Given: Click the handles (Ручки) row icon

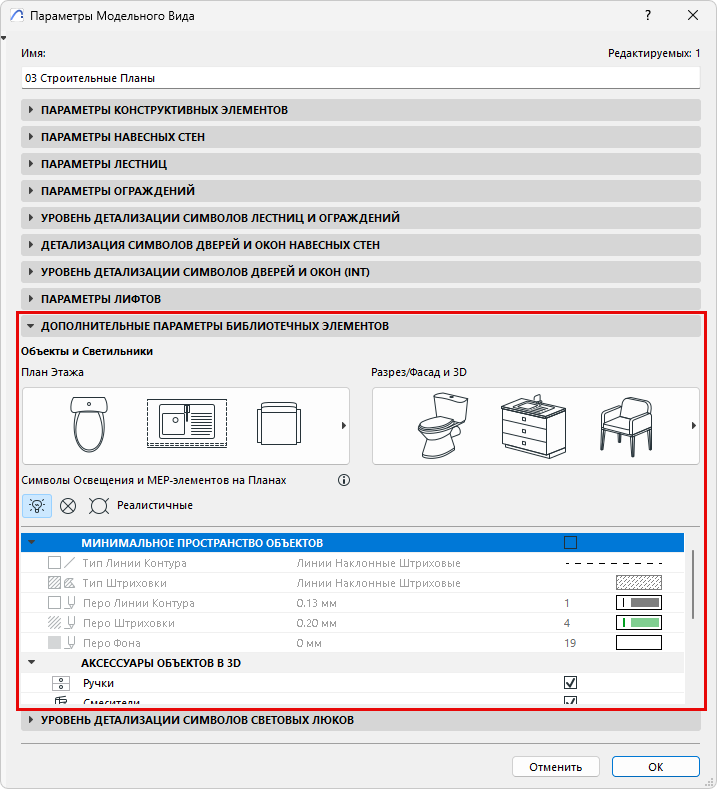Looking at the screenshot, I should [61, 683].
